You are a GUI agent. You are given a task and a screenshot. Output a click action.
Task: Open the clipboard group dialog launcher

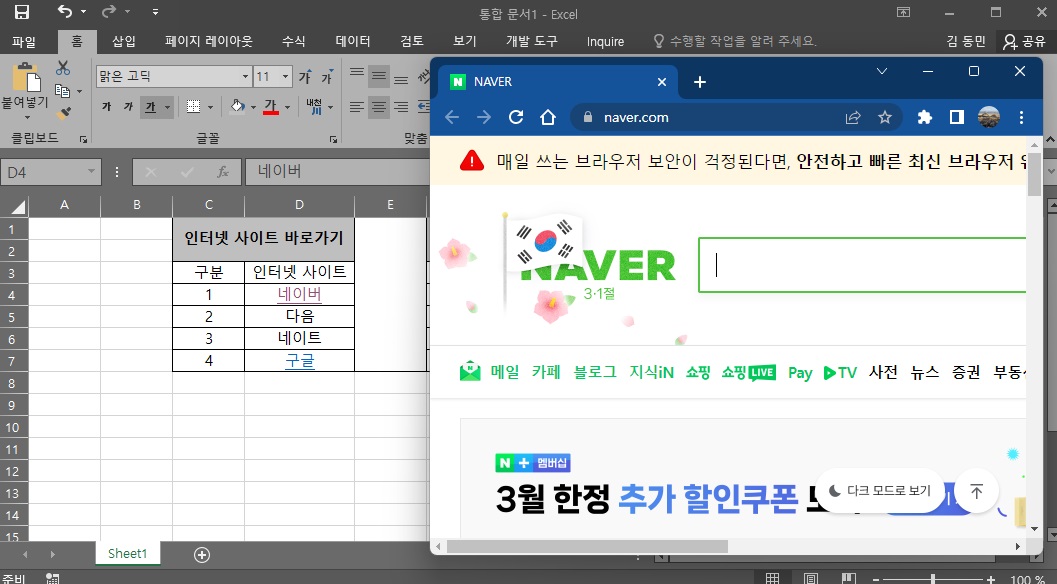[83, 139]
